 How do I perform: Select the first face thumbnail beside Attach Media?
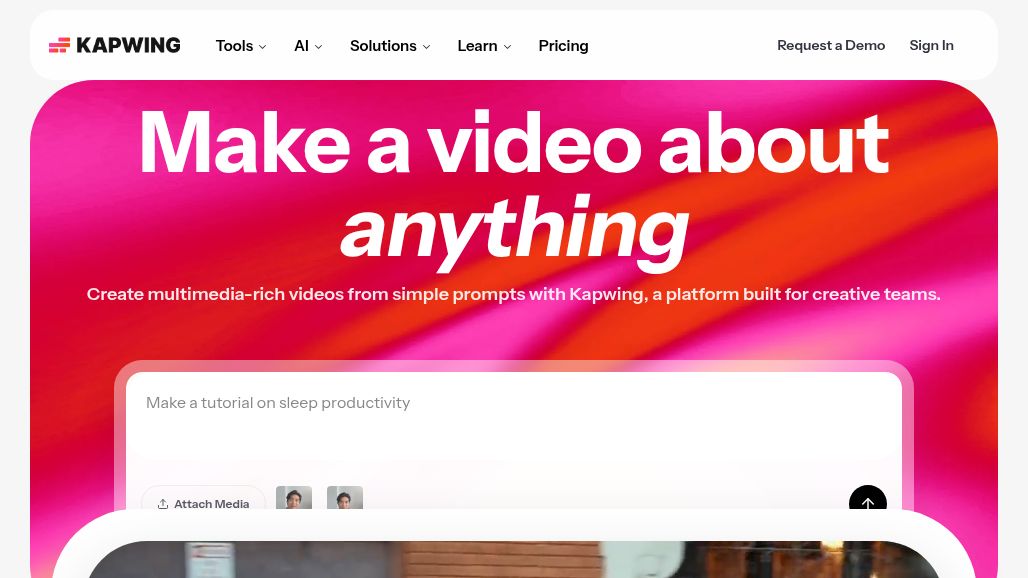(294, 498)
